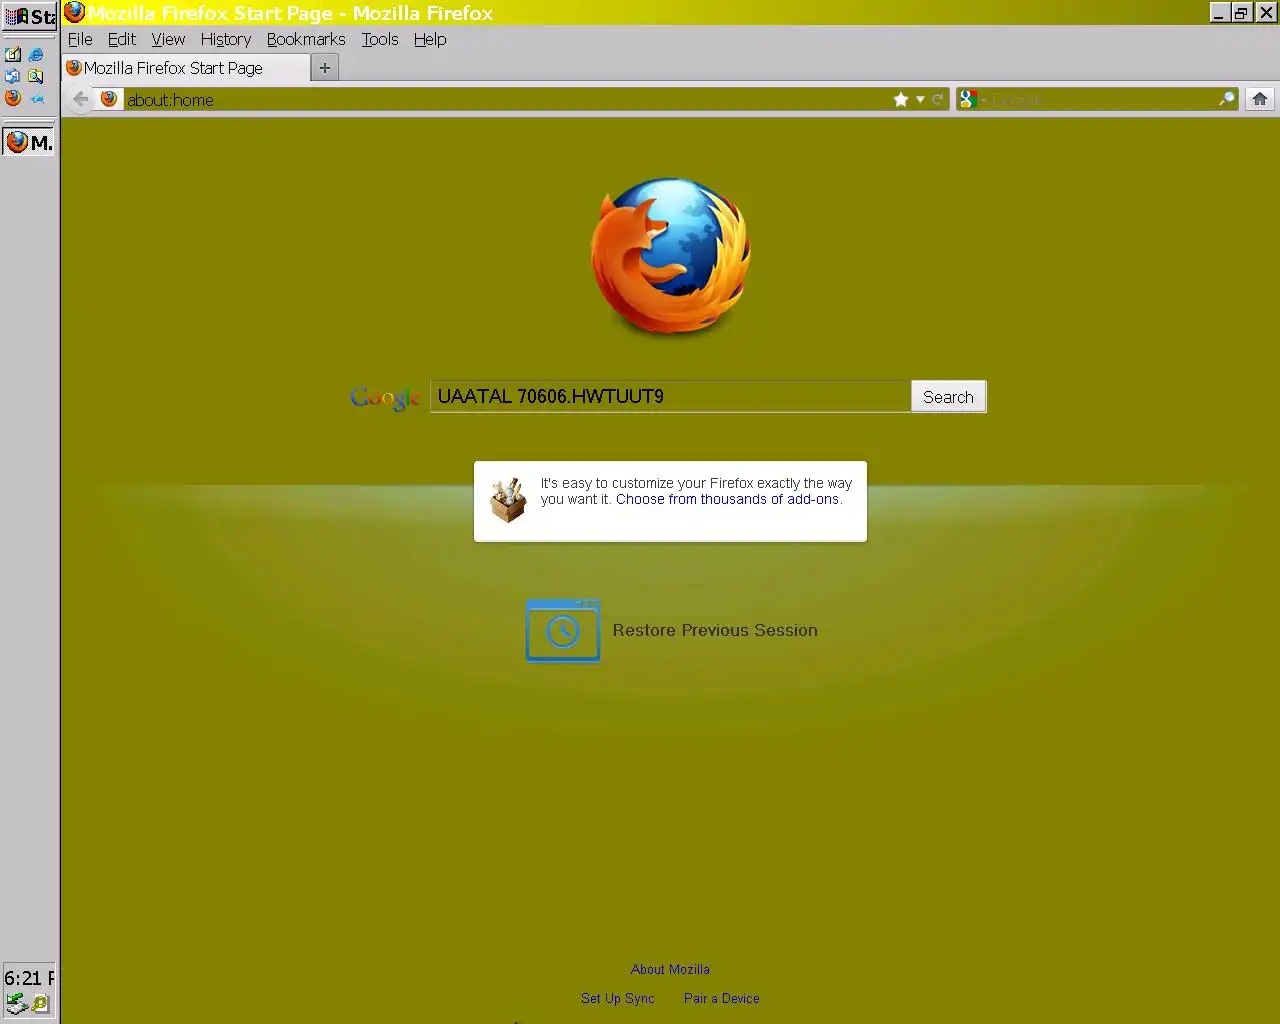
Task: Open the Help menu
Action: click(430, 39)
